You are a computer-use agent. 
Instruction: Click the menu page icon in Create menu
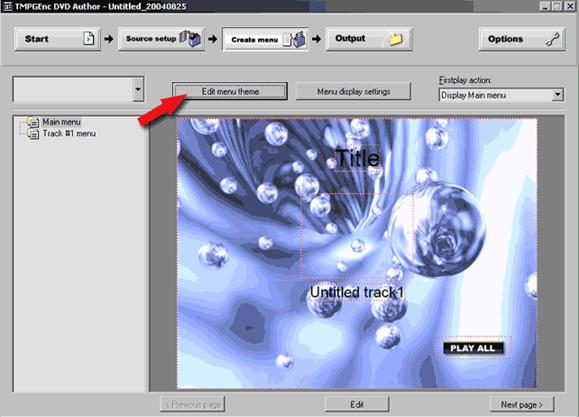[x=294, y=39]
